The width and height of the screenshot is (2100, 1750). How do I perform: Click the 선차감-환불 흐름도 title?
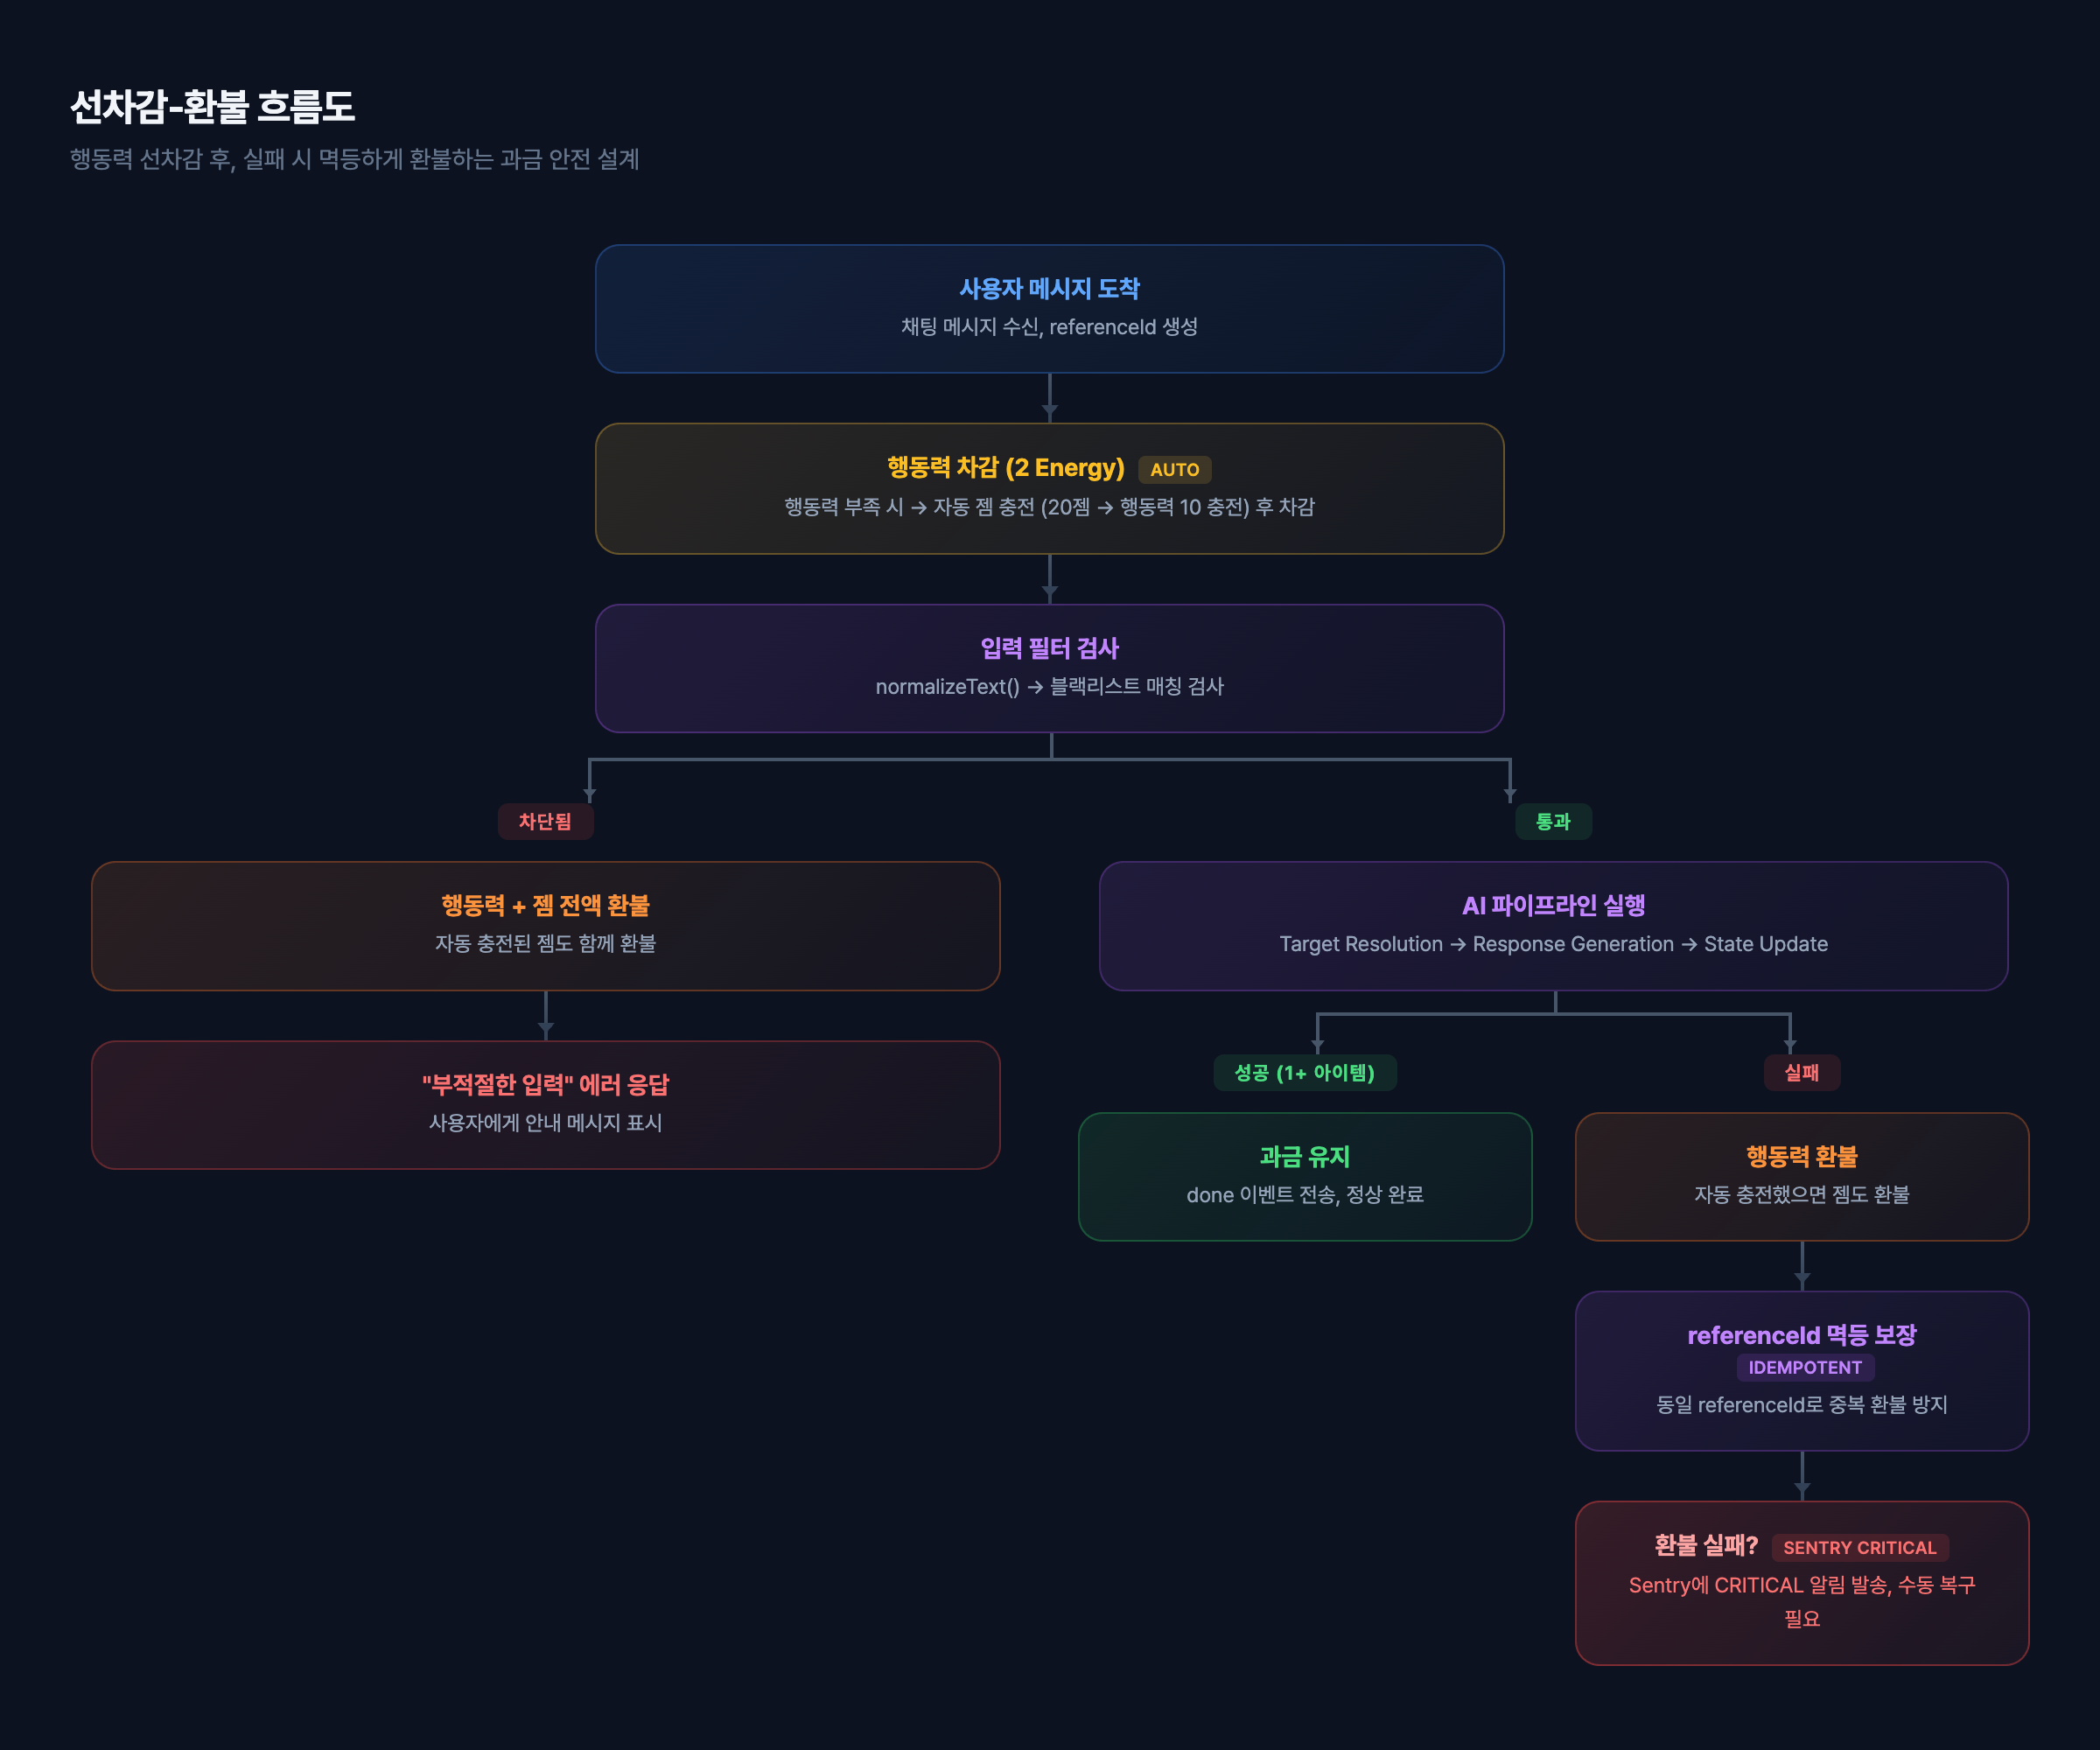[x=212, y=106]
